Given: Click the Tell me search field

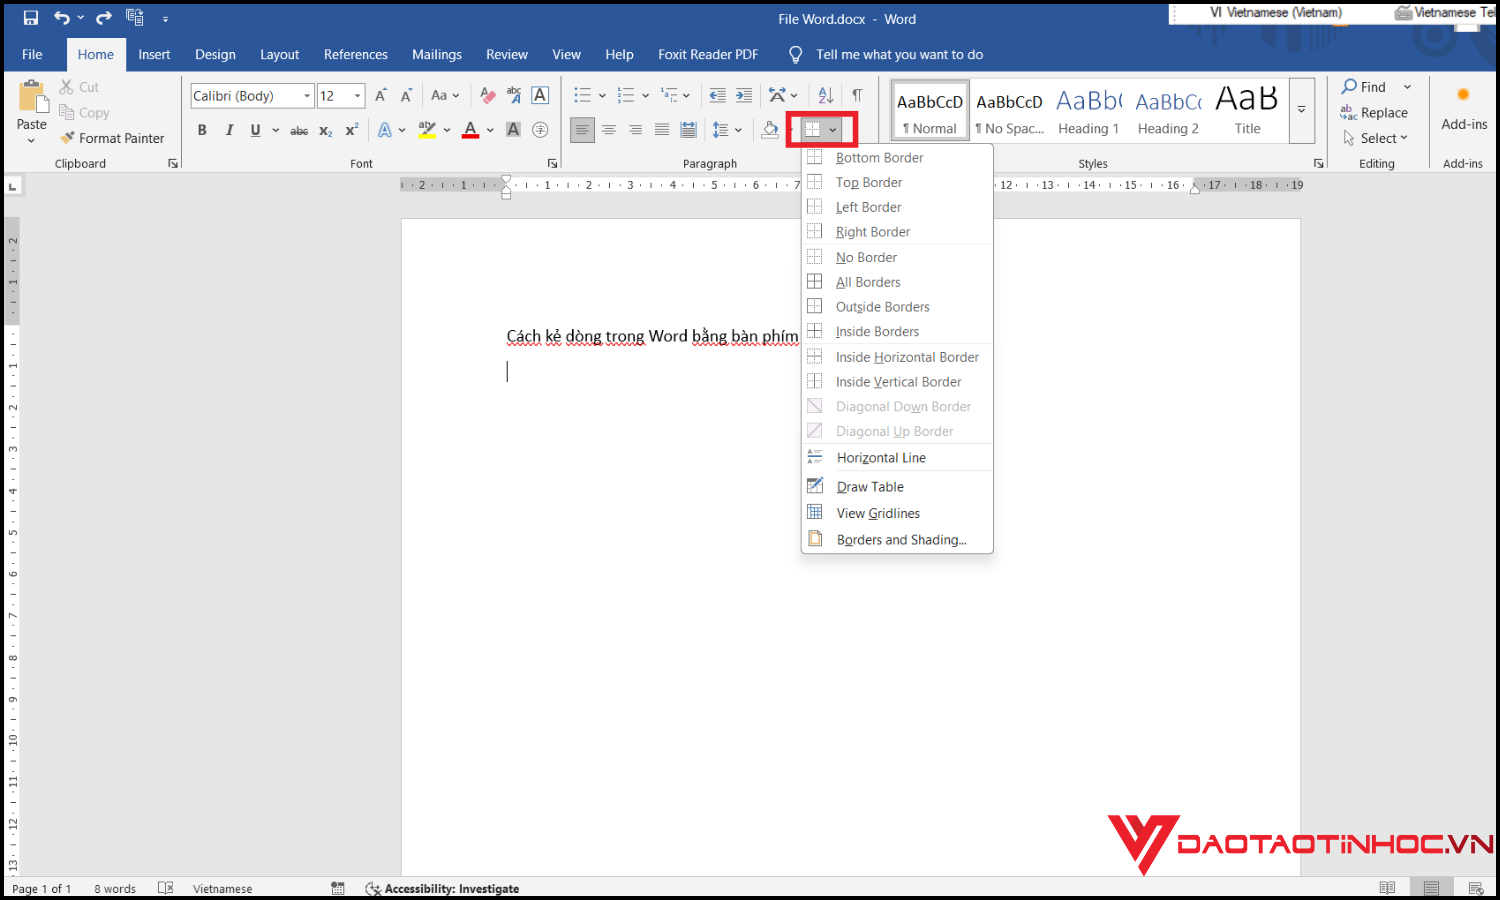Looking at the screenshot, I should tap(899, 54).
